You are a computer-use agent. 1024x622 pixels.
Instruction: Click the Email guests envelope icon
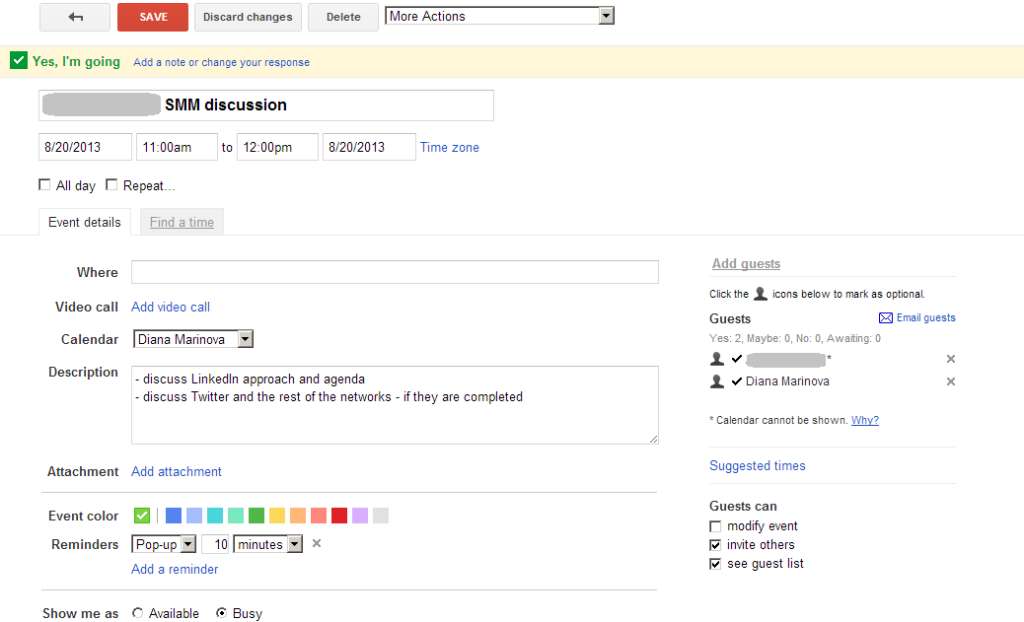tap(885, 318)
